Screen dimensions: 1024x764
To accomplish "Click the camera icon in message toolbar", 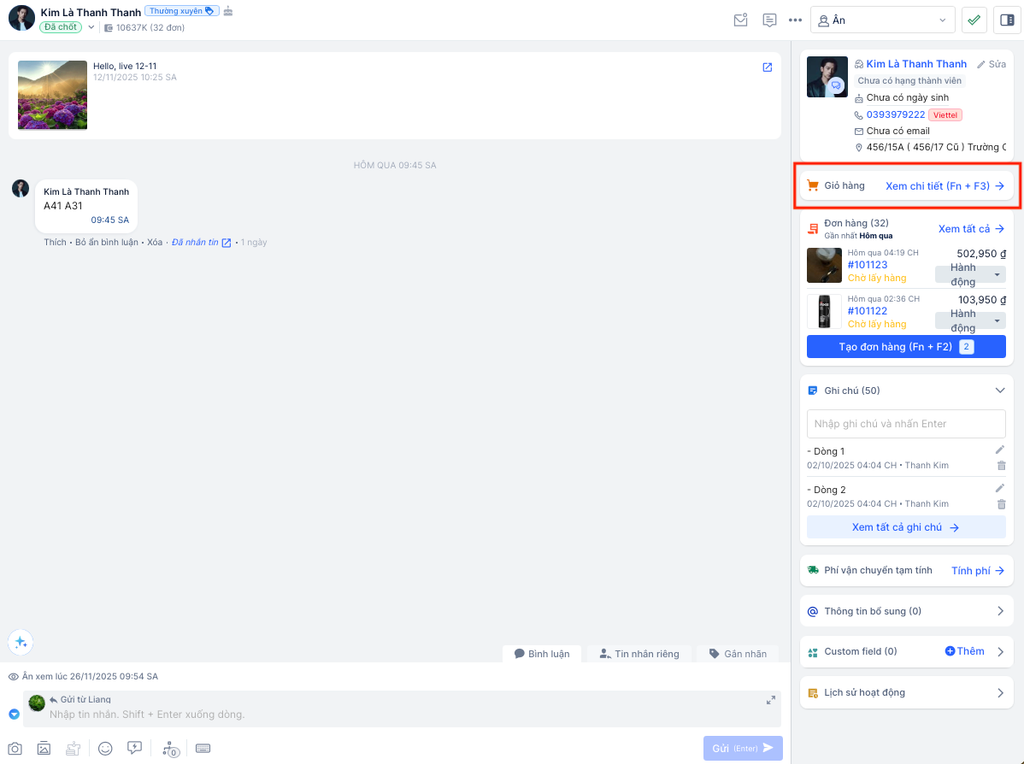I will pos(15,748).
